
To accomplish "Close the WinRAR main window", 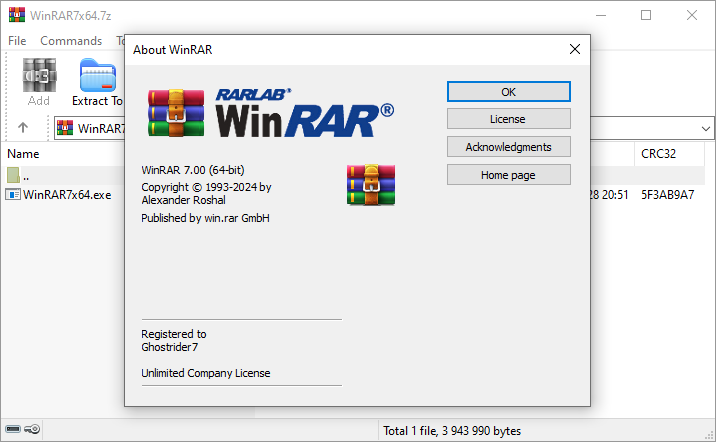I will (692, 15).
